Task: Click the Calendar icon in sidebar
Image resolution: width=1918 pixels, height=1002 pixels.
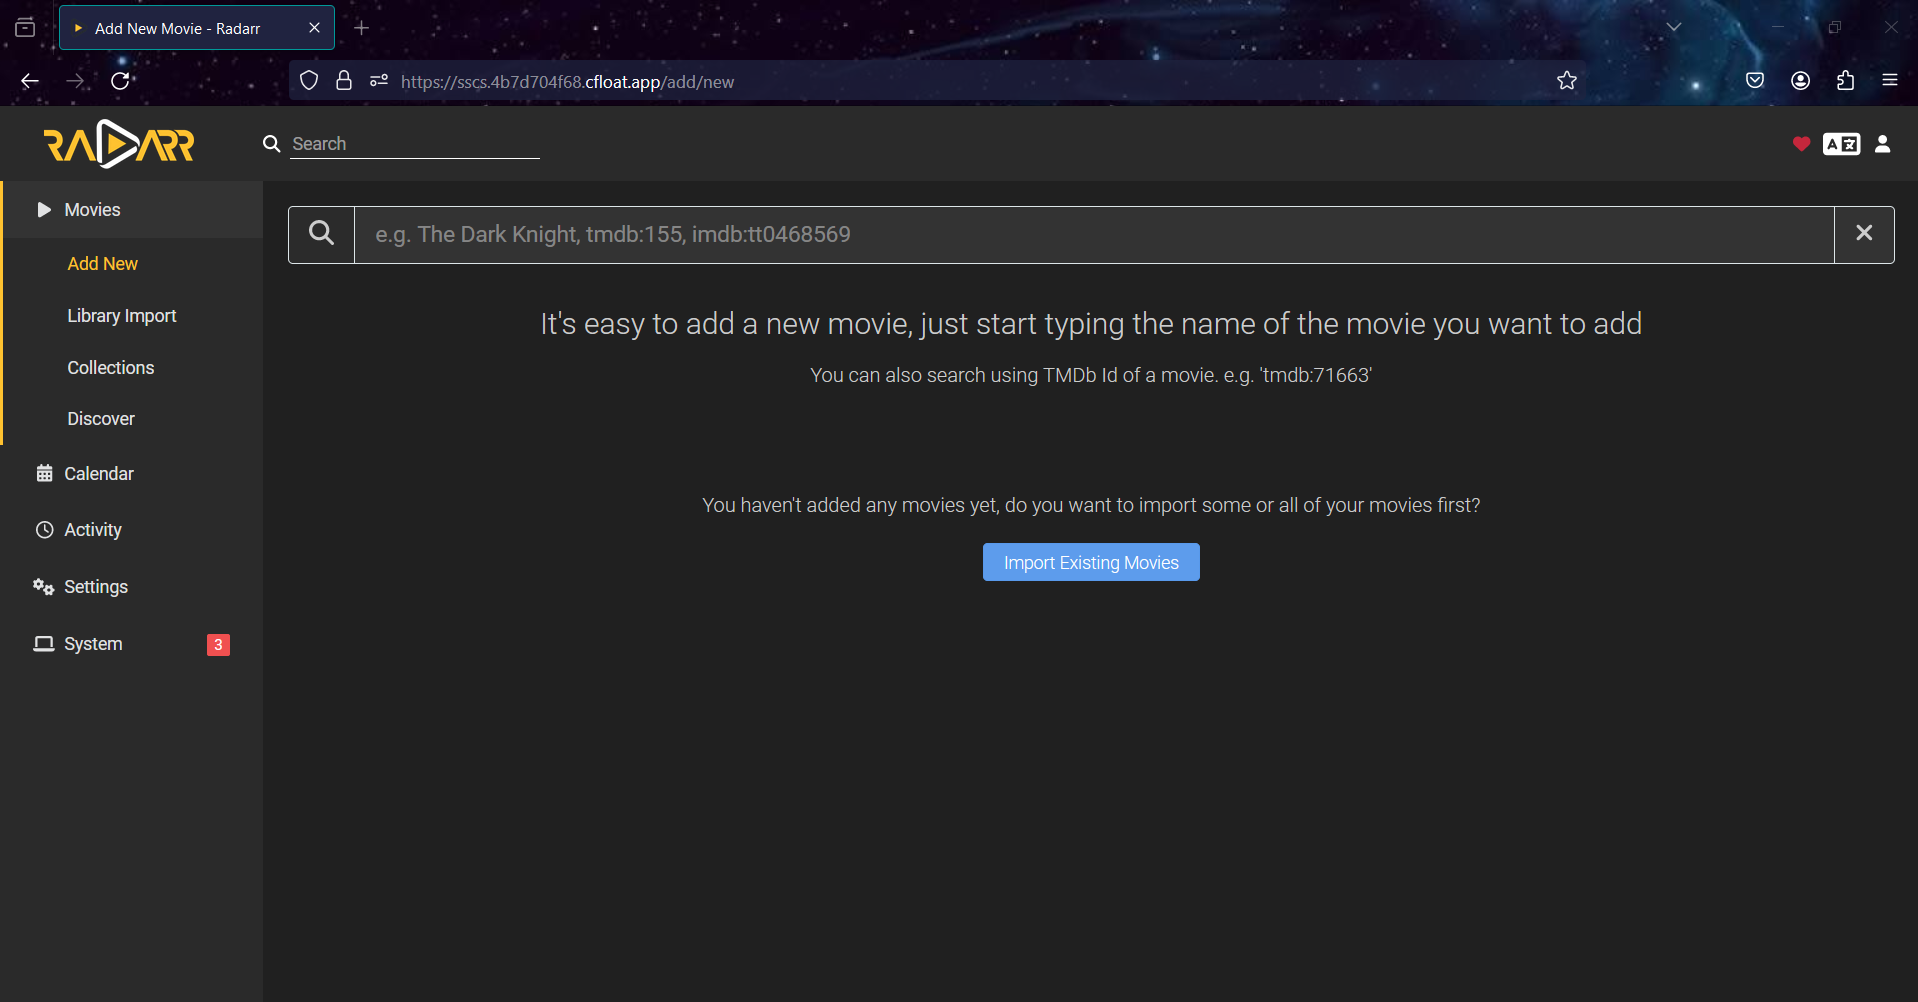Action: 44,474
